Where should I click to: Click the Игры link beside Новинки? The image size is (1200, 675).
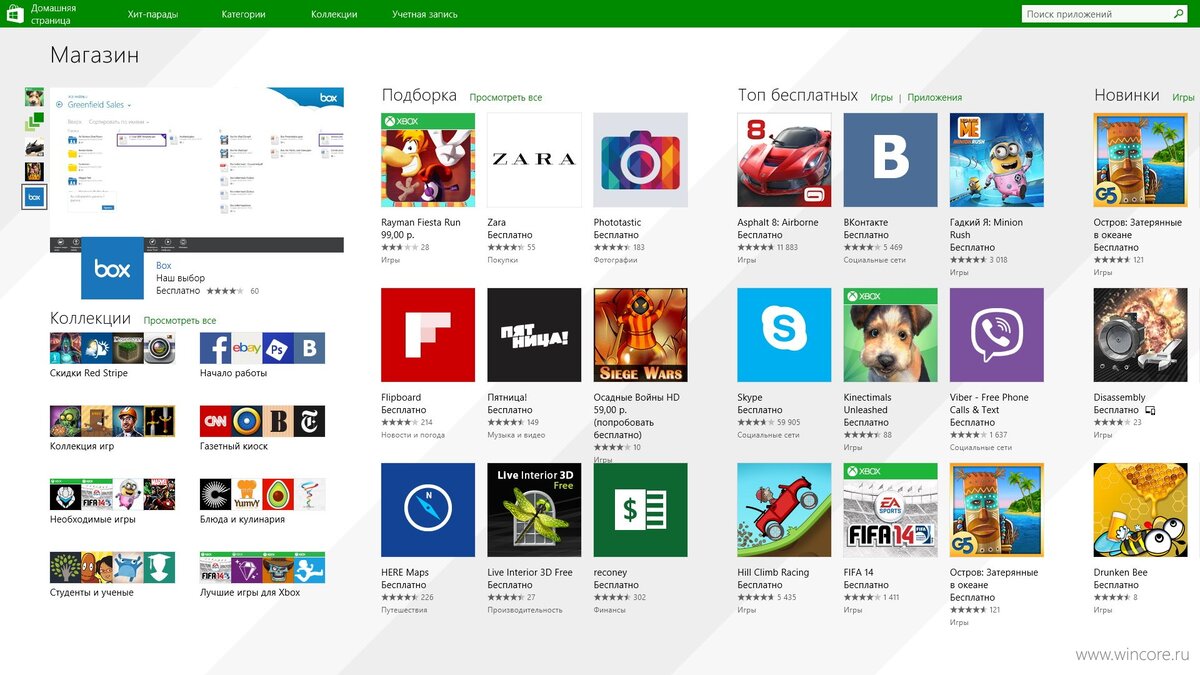coord(1184,97)
